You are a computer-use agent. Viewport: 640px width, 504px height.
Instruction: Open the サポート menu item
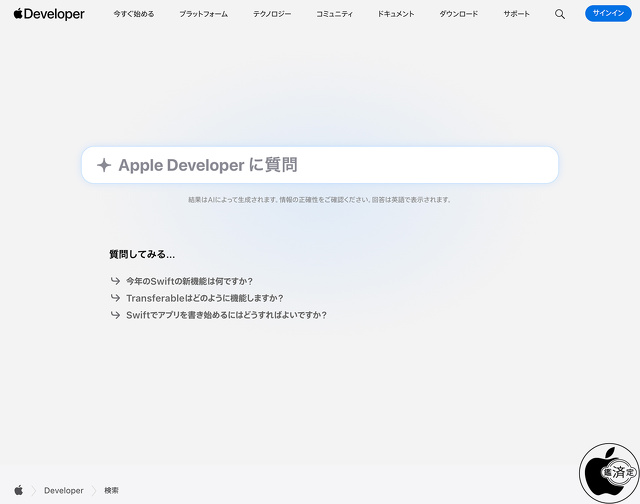(x=516, y=14)
